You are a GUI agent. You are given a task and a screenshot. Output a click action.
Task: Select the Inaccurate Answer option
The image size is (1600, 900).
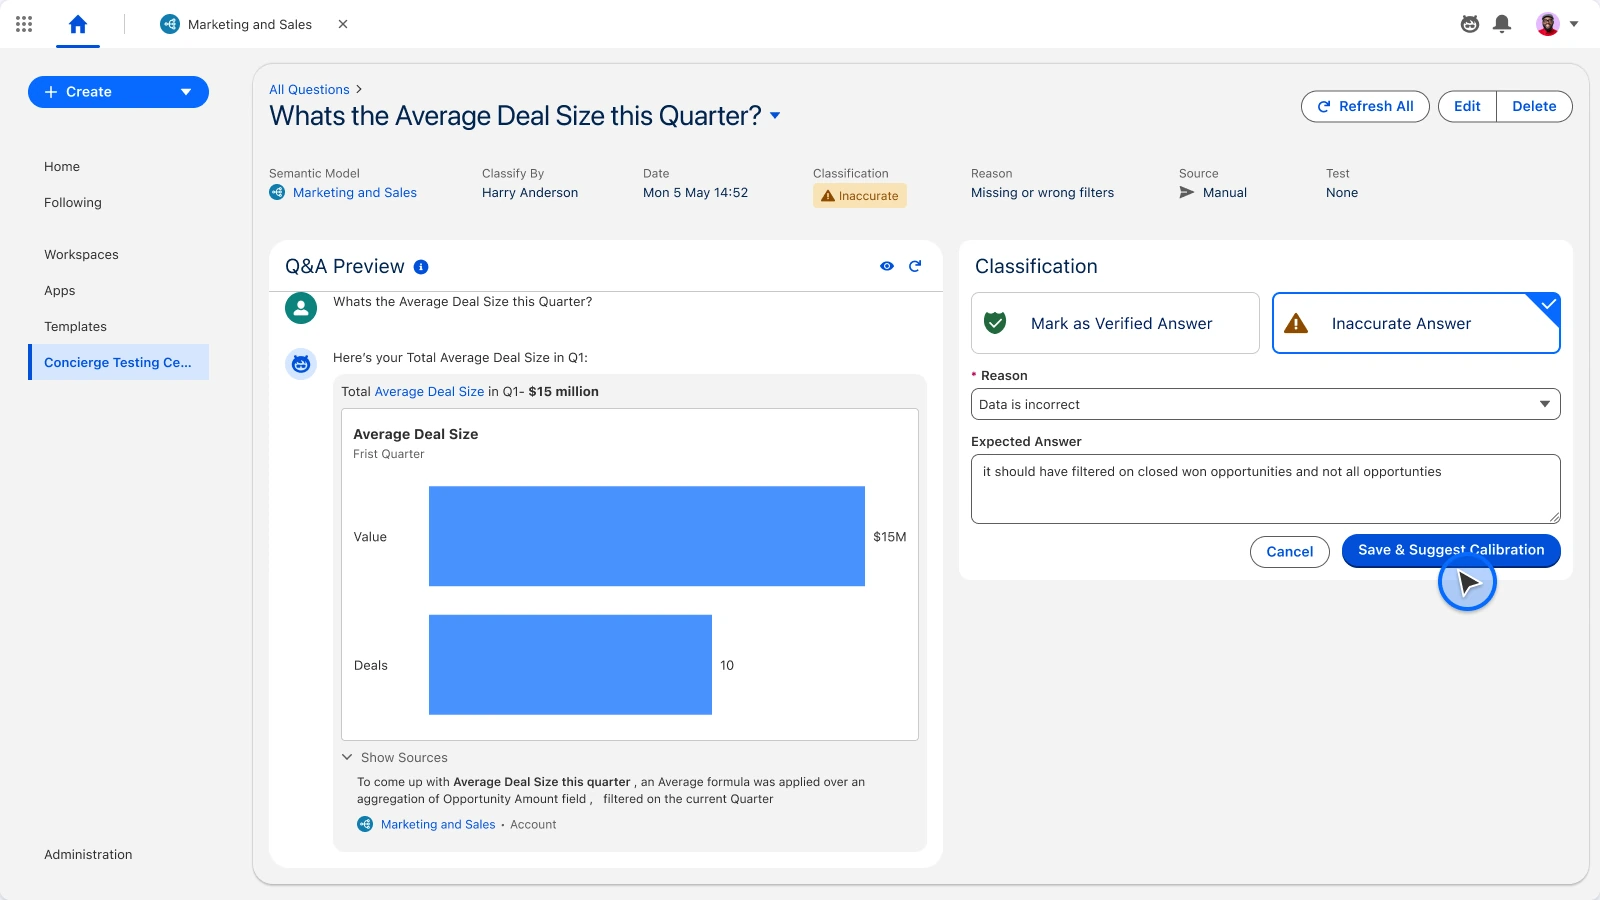coord(1416,323)
